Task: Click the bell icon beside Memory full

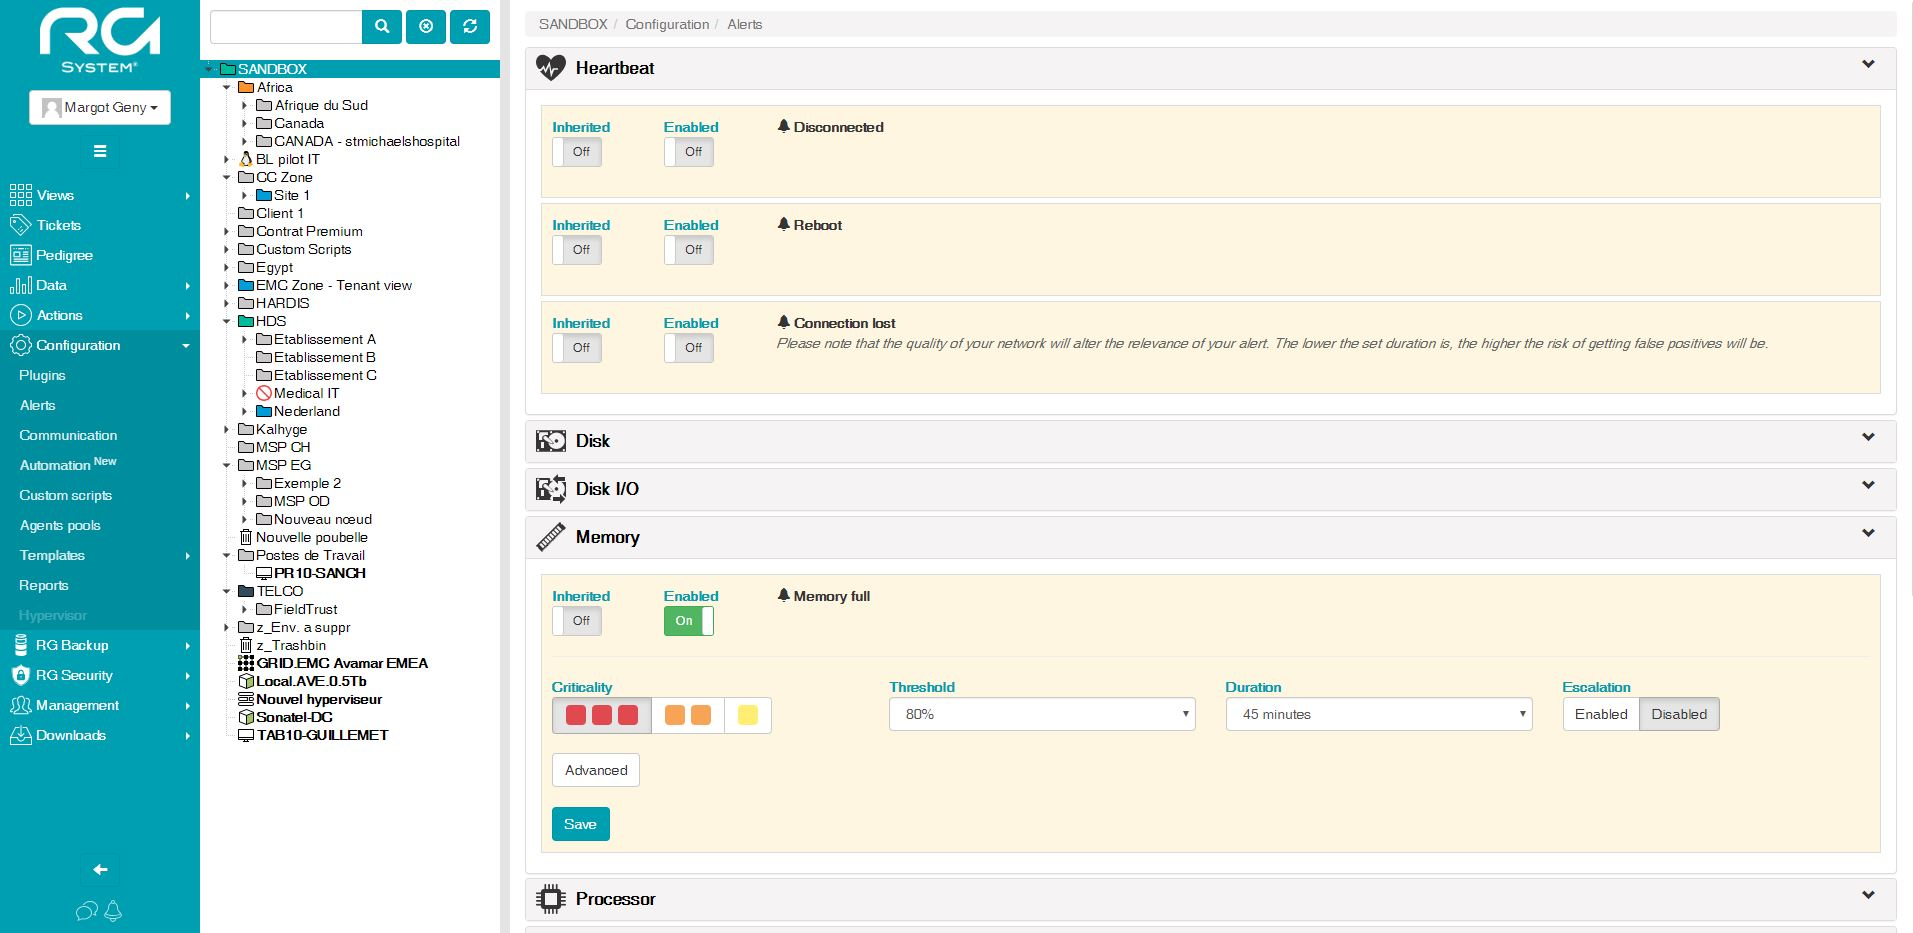Action: (784, 596)
